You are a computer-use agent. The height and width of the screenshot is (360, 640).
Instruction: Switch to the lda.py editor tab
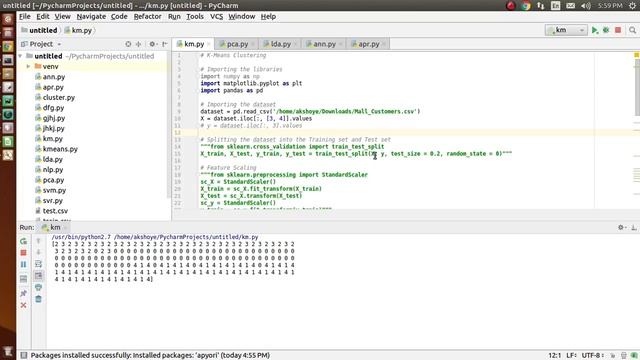click(x=281, y=44)
